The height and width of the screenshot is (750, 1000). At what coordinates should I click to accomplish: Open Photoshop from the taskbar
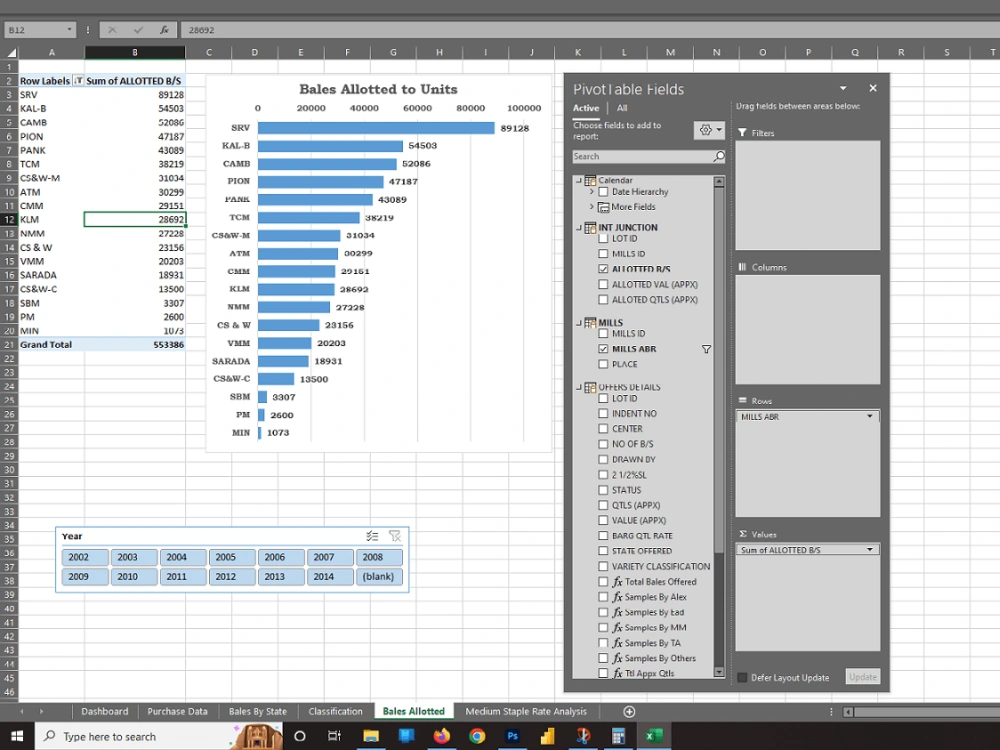tap(512, 736)
